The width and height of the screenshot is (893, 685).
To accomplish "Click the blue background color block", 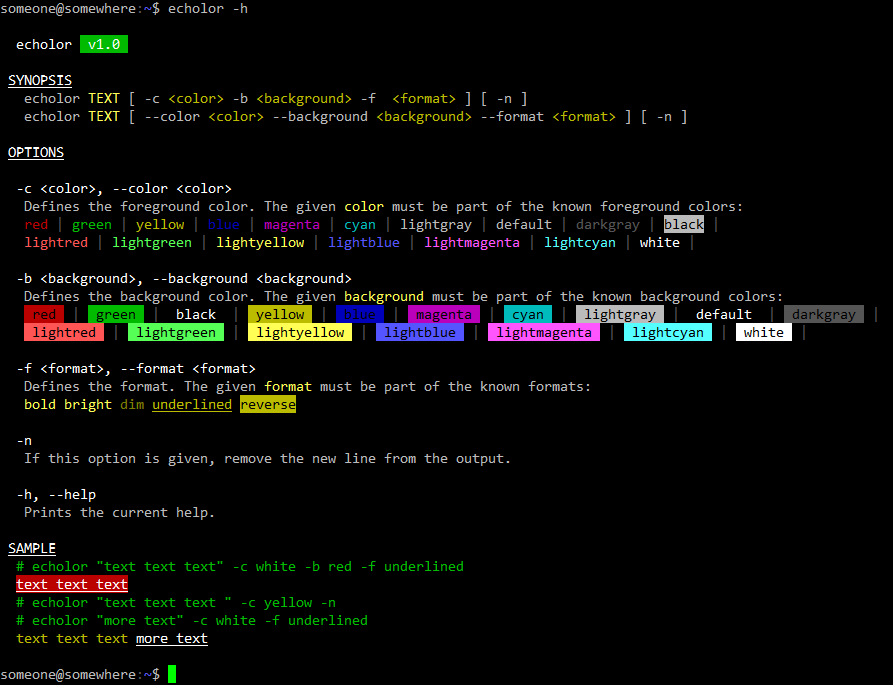I will click(360, 314).
